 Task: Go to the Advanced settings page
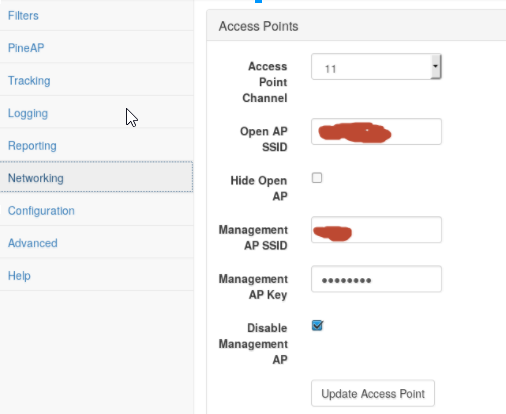(33, 243)
